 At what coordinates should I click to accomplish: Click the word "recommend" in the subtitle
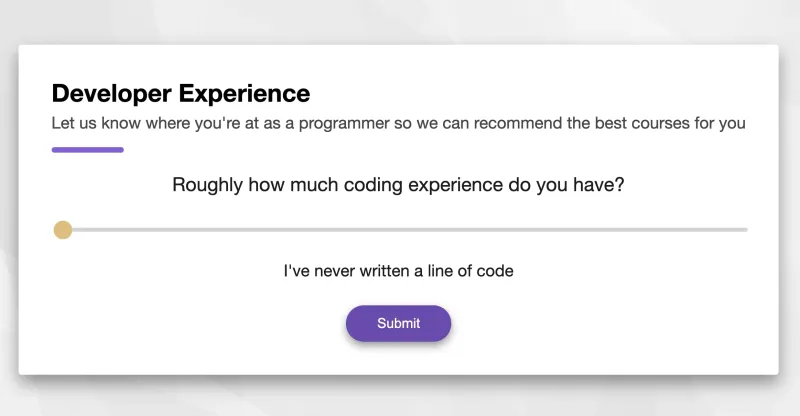point(514,124)
